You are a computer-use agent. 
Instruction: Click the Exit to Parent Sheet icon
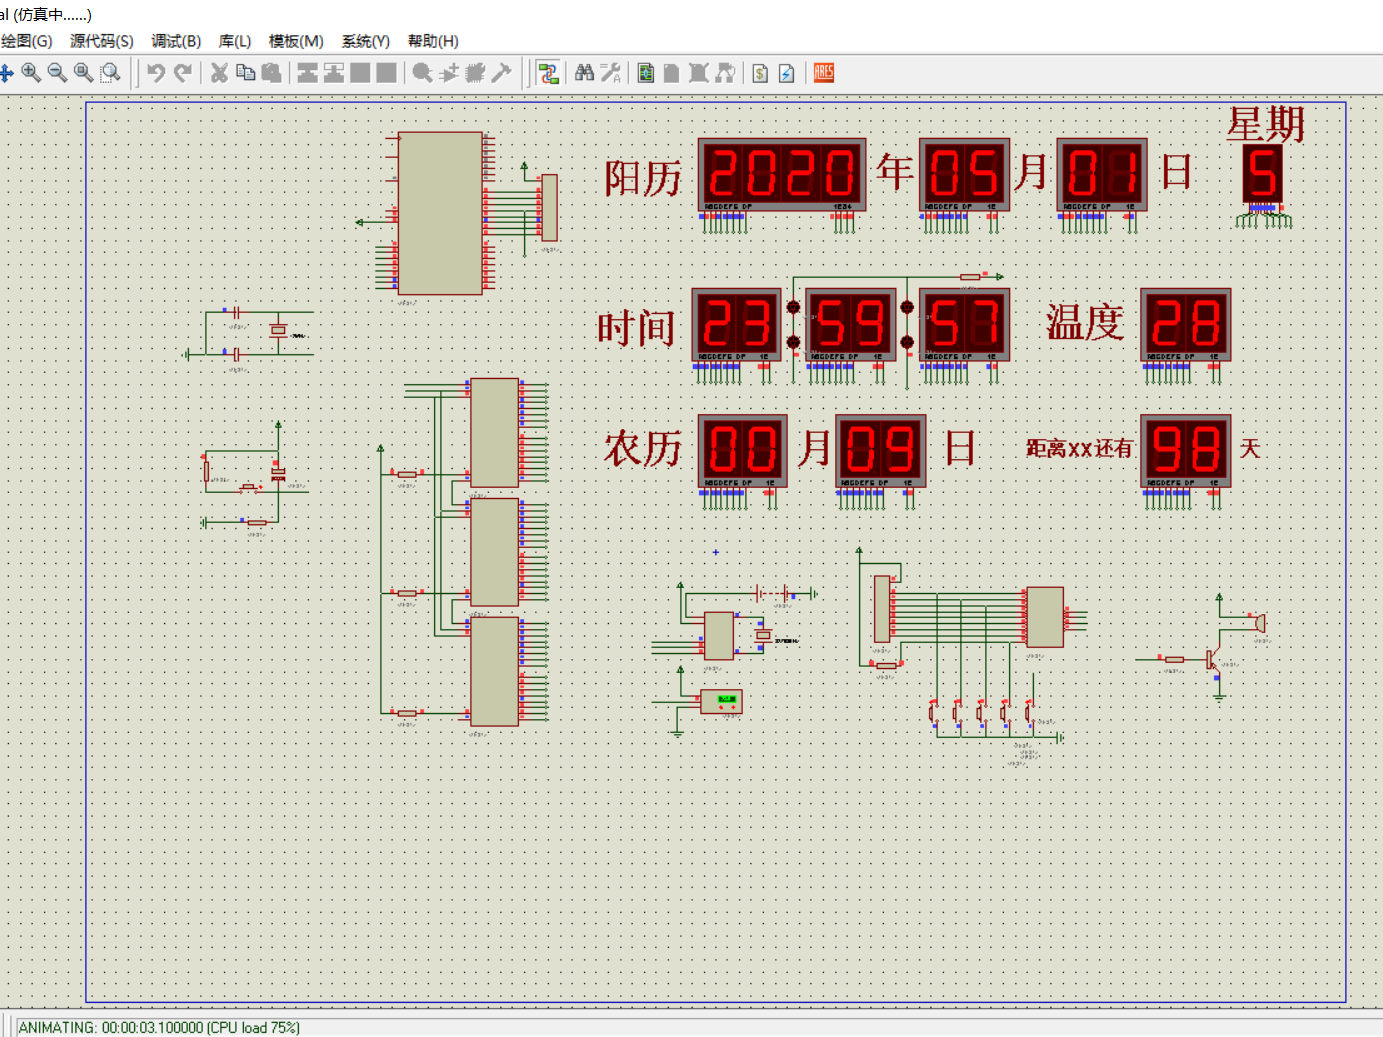pyautogui.click(x=725, y=73)
